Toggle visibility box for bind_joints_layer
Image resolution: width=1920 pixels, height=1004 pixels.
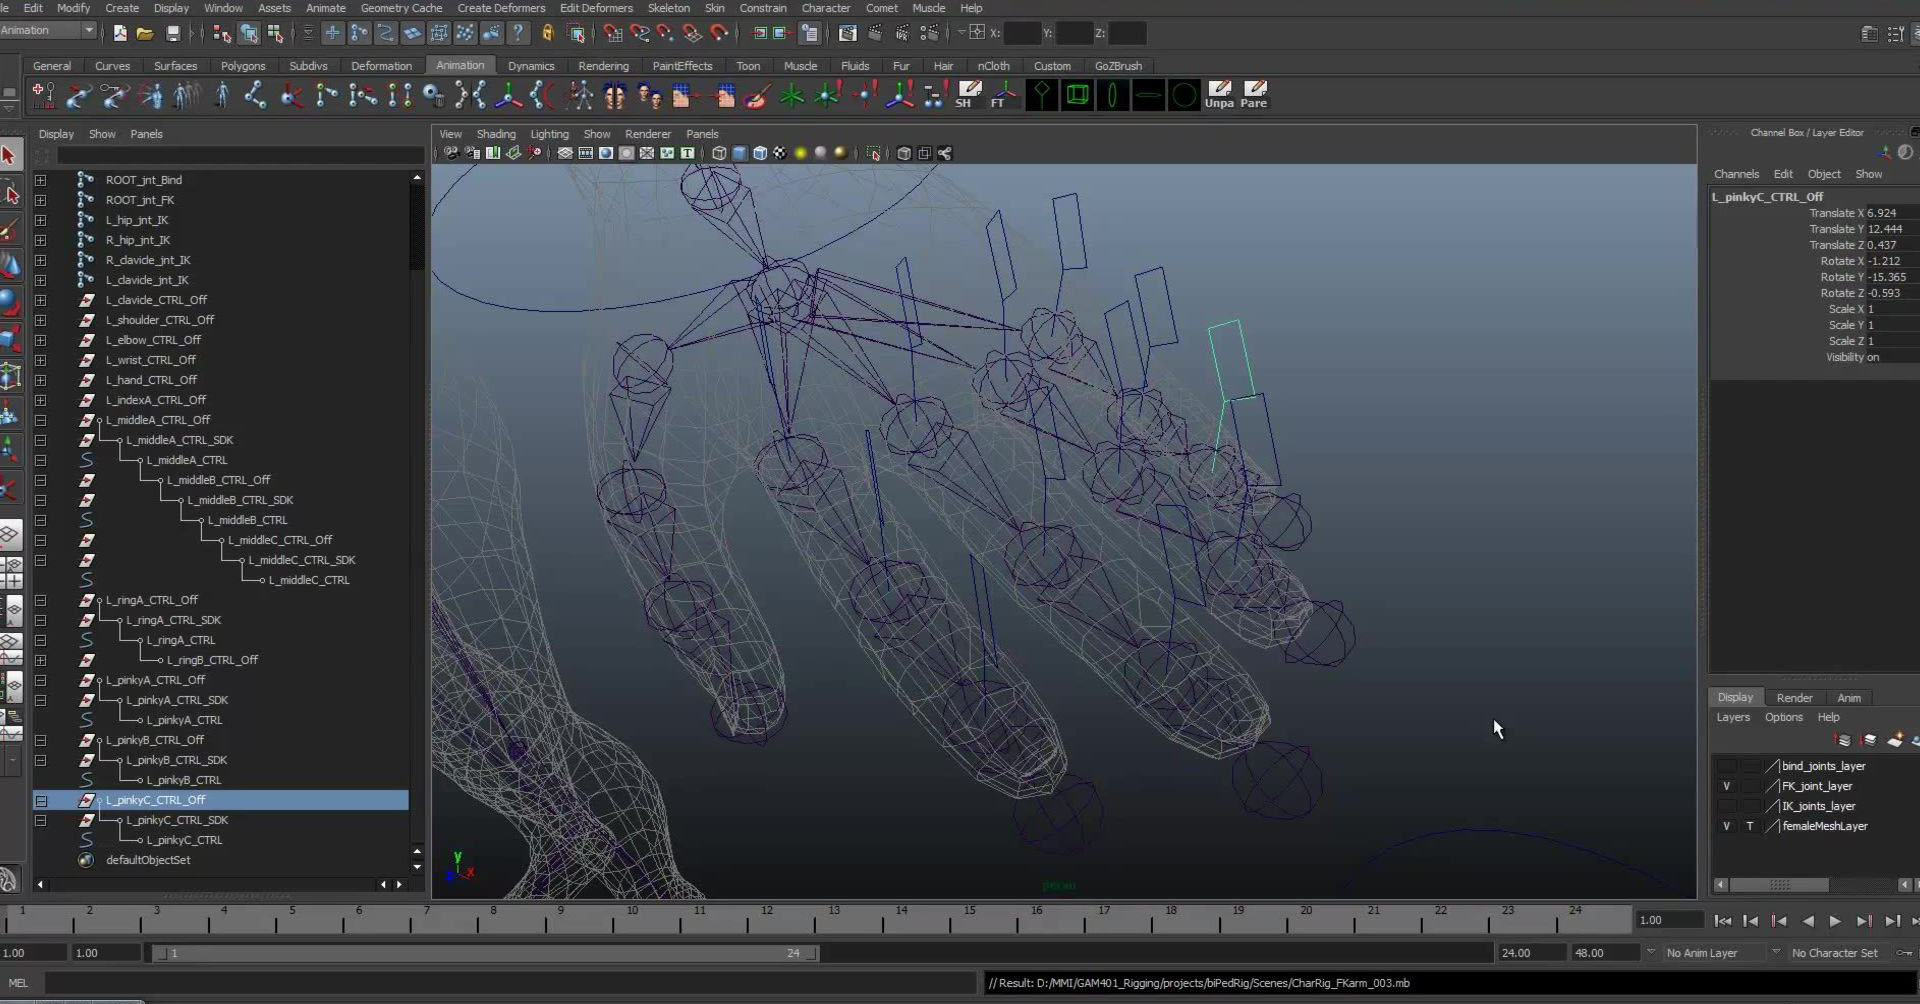coord(1726,766)
